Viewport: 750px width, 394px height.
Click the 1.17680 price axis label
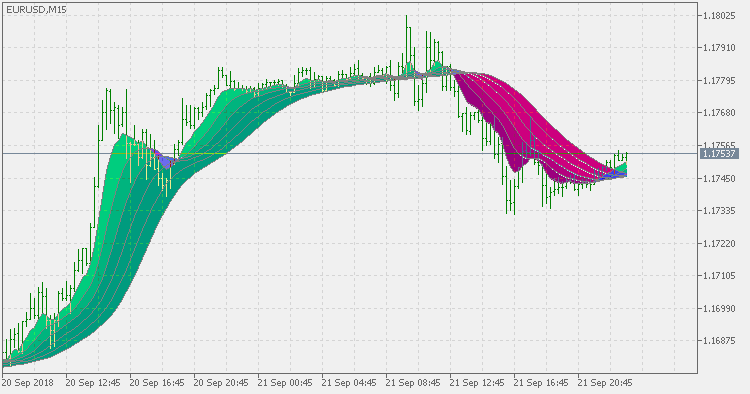click(719, 113)
